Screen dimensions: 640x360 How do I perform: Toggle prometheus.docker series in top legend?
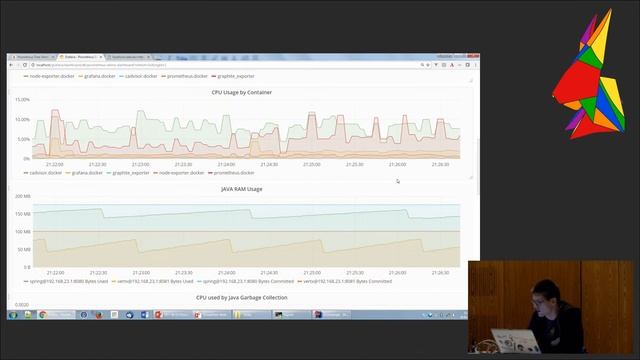184,76
